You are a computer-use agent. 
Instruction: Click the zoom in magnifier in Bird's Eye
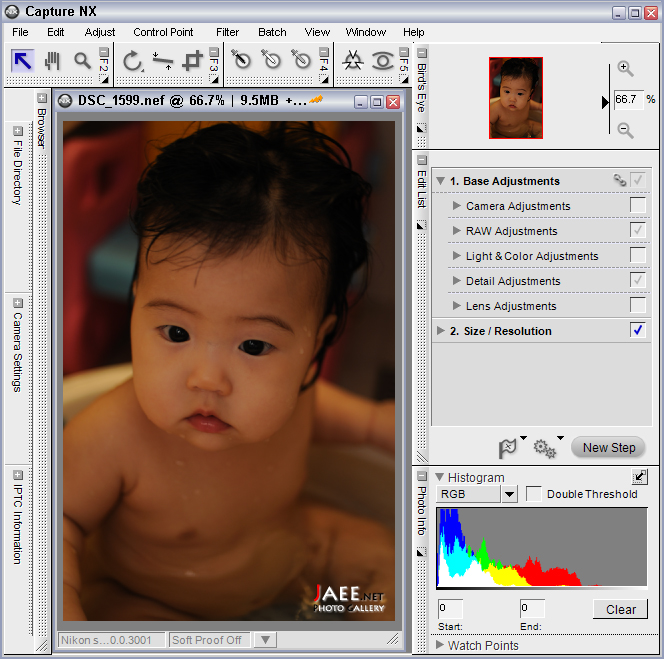click(625, 69)
